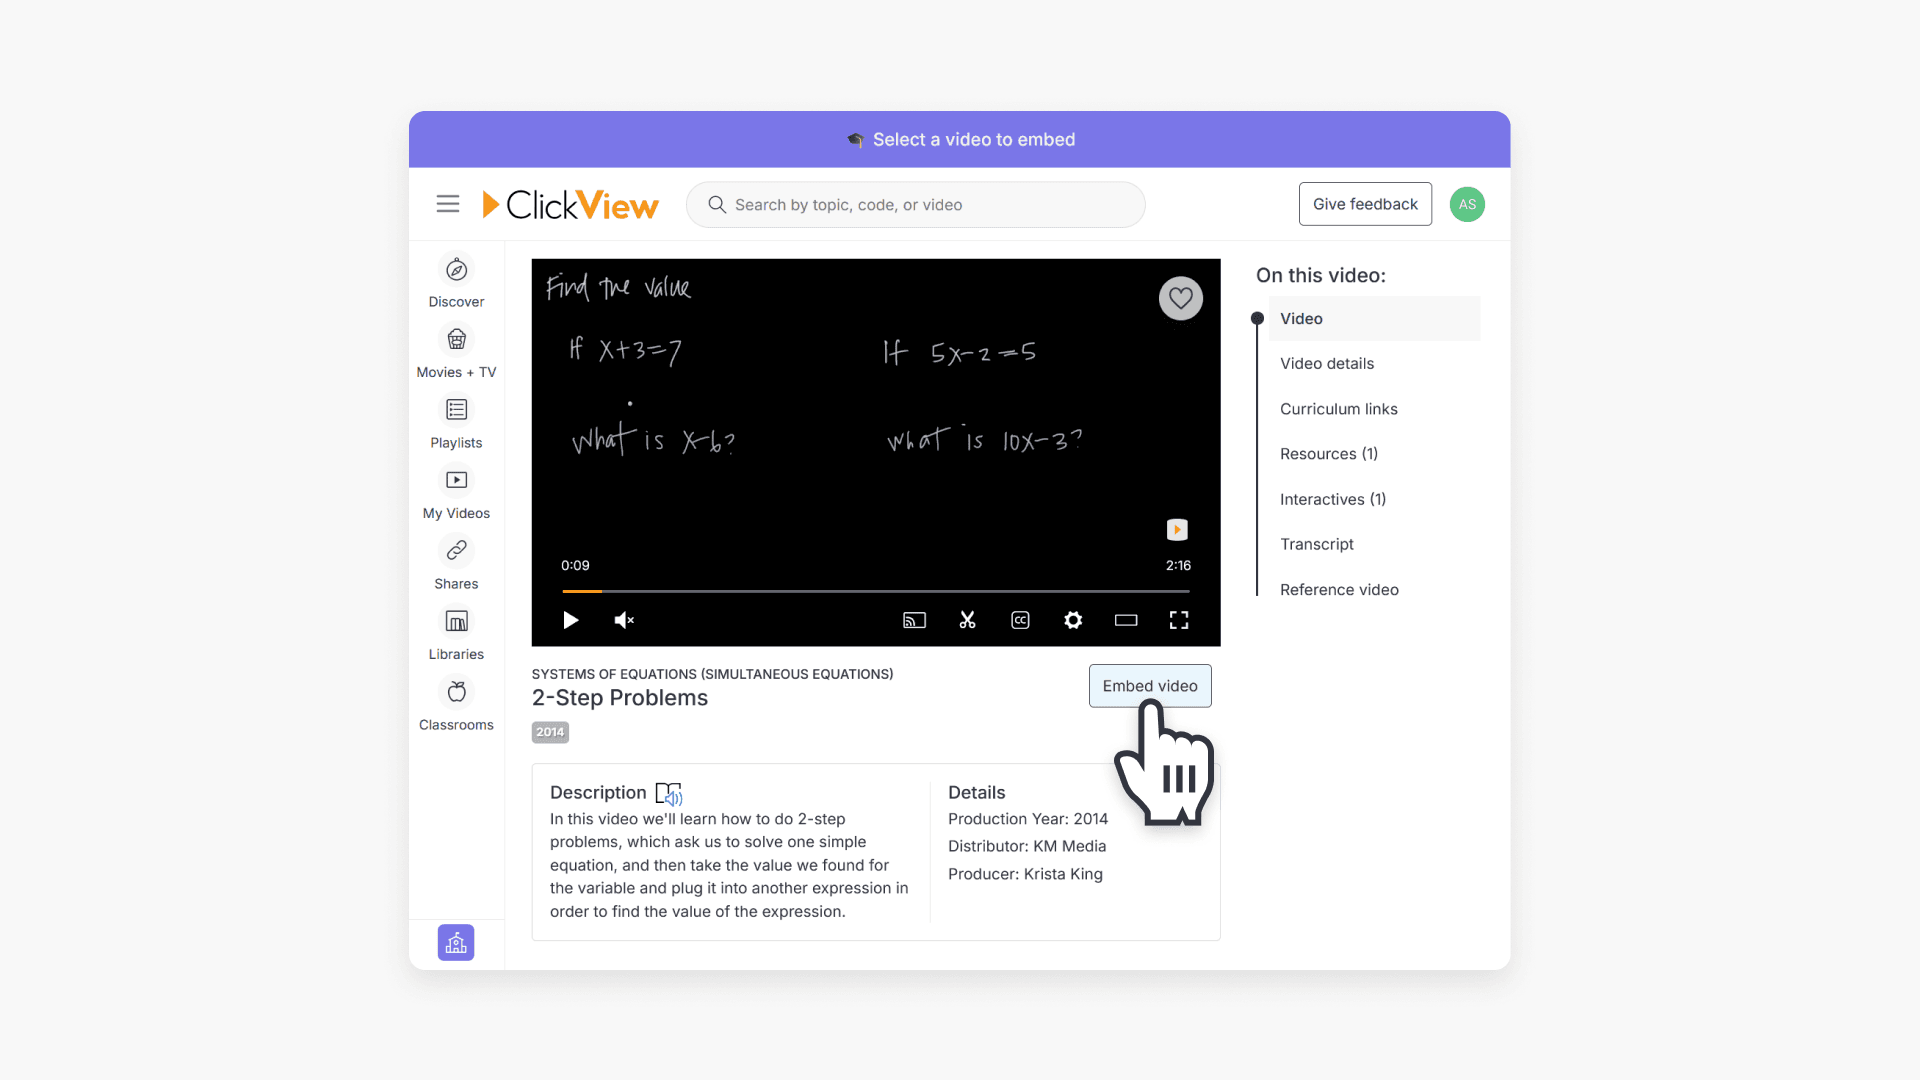
Task: Open the player settings gear
Action: click(1073, 620)
